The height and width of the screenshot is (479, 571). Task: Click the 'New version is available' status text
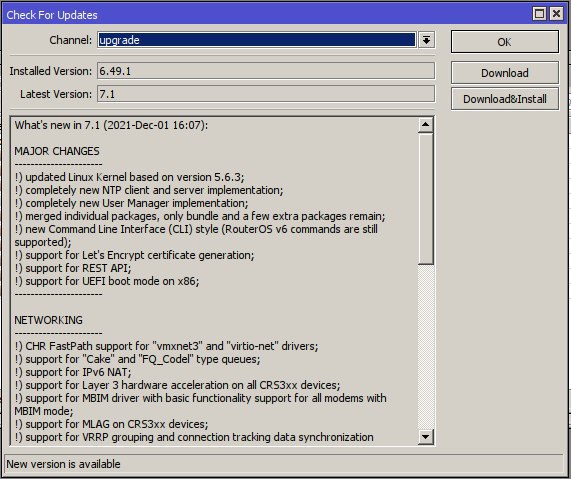[63, 464]
